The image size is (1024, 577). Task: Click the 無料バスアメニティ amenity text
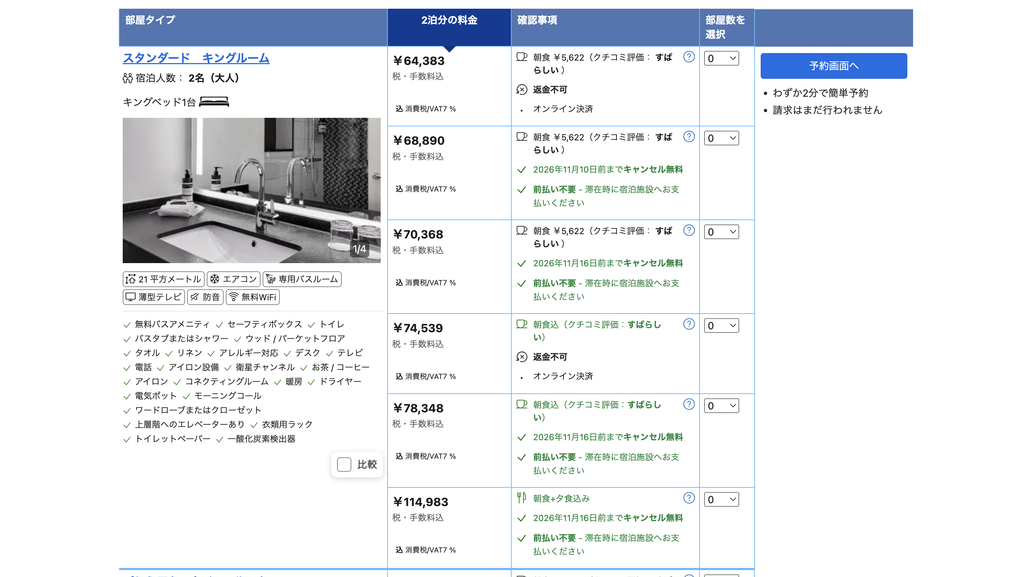point(172,324)
